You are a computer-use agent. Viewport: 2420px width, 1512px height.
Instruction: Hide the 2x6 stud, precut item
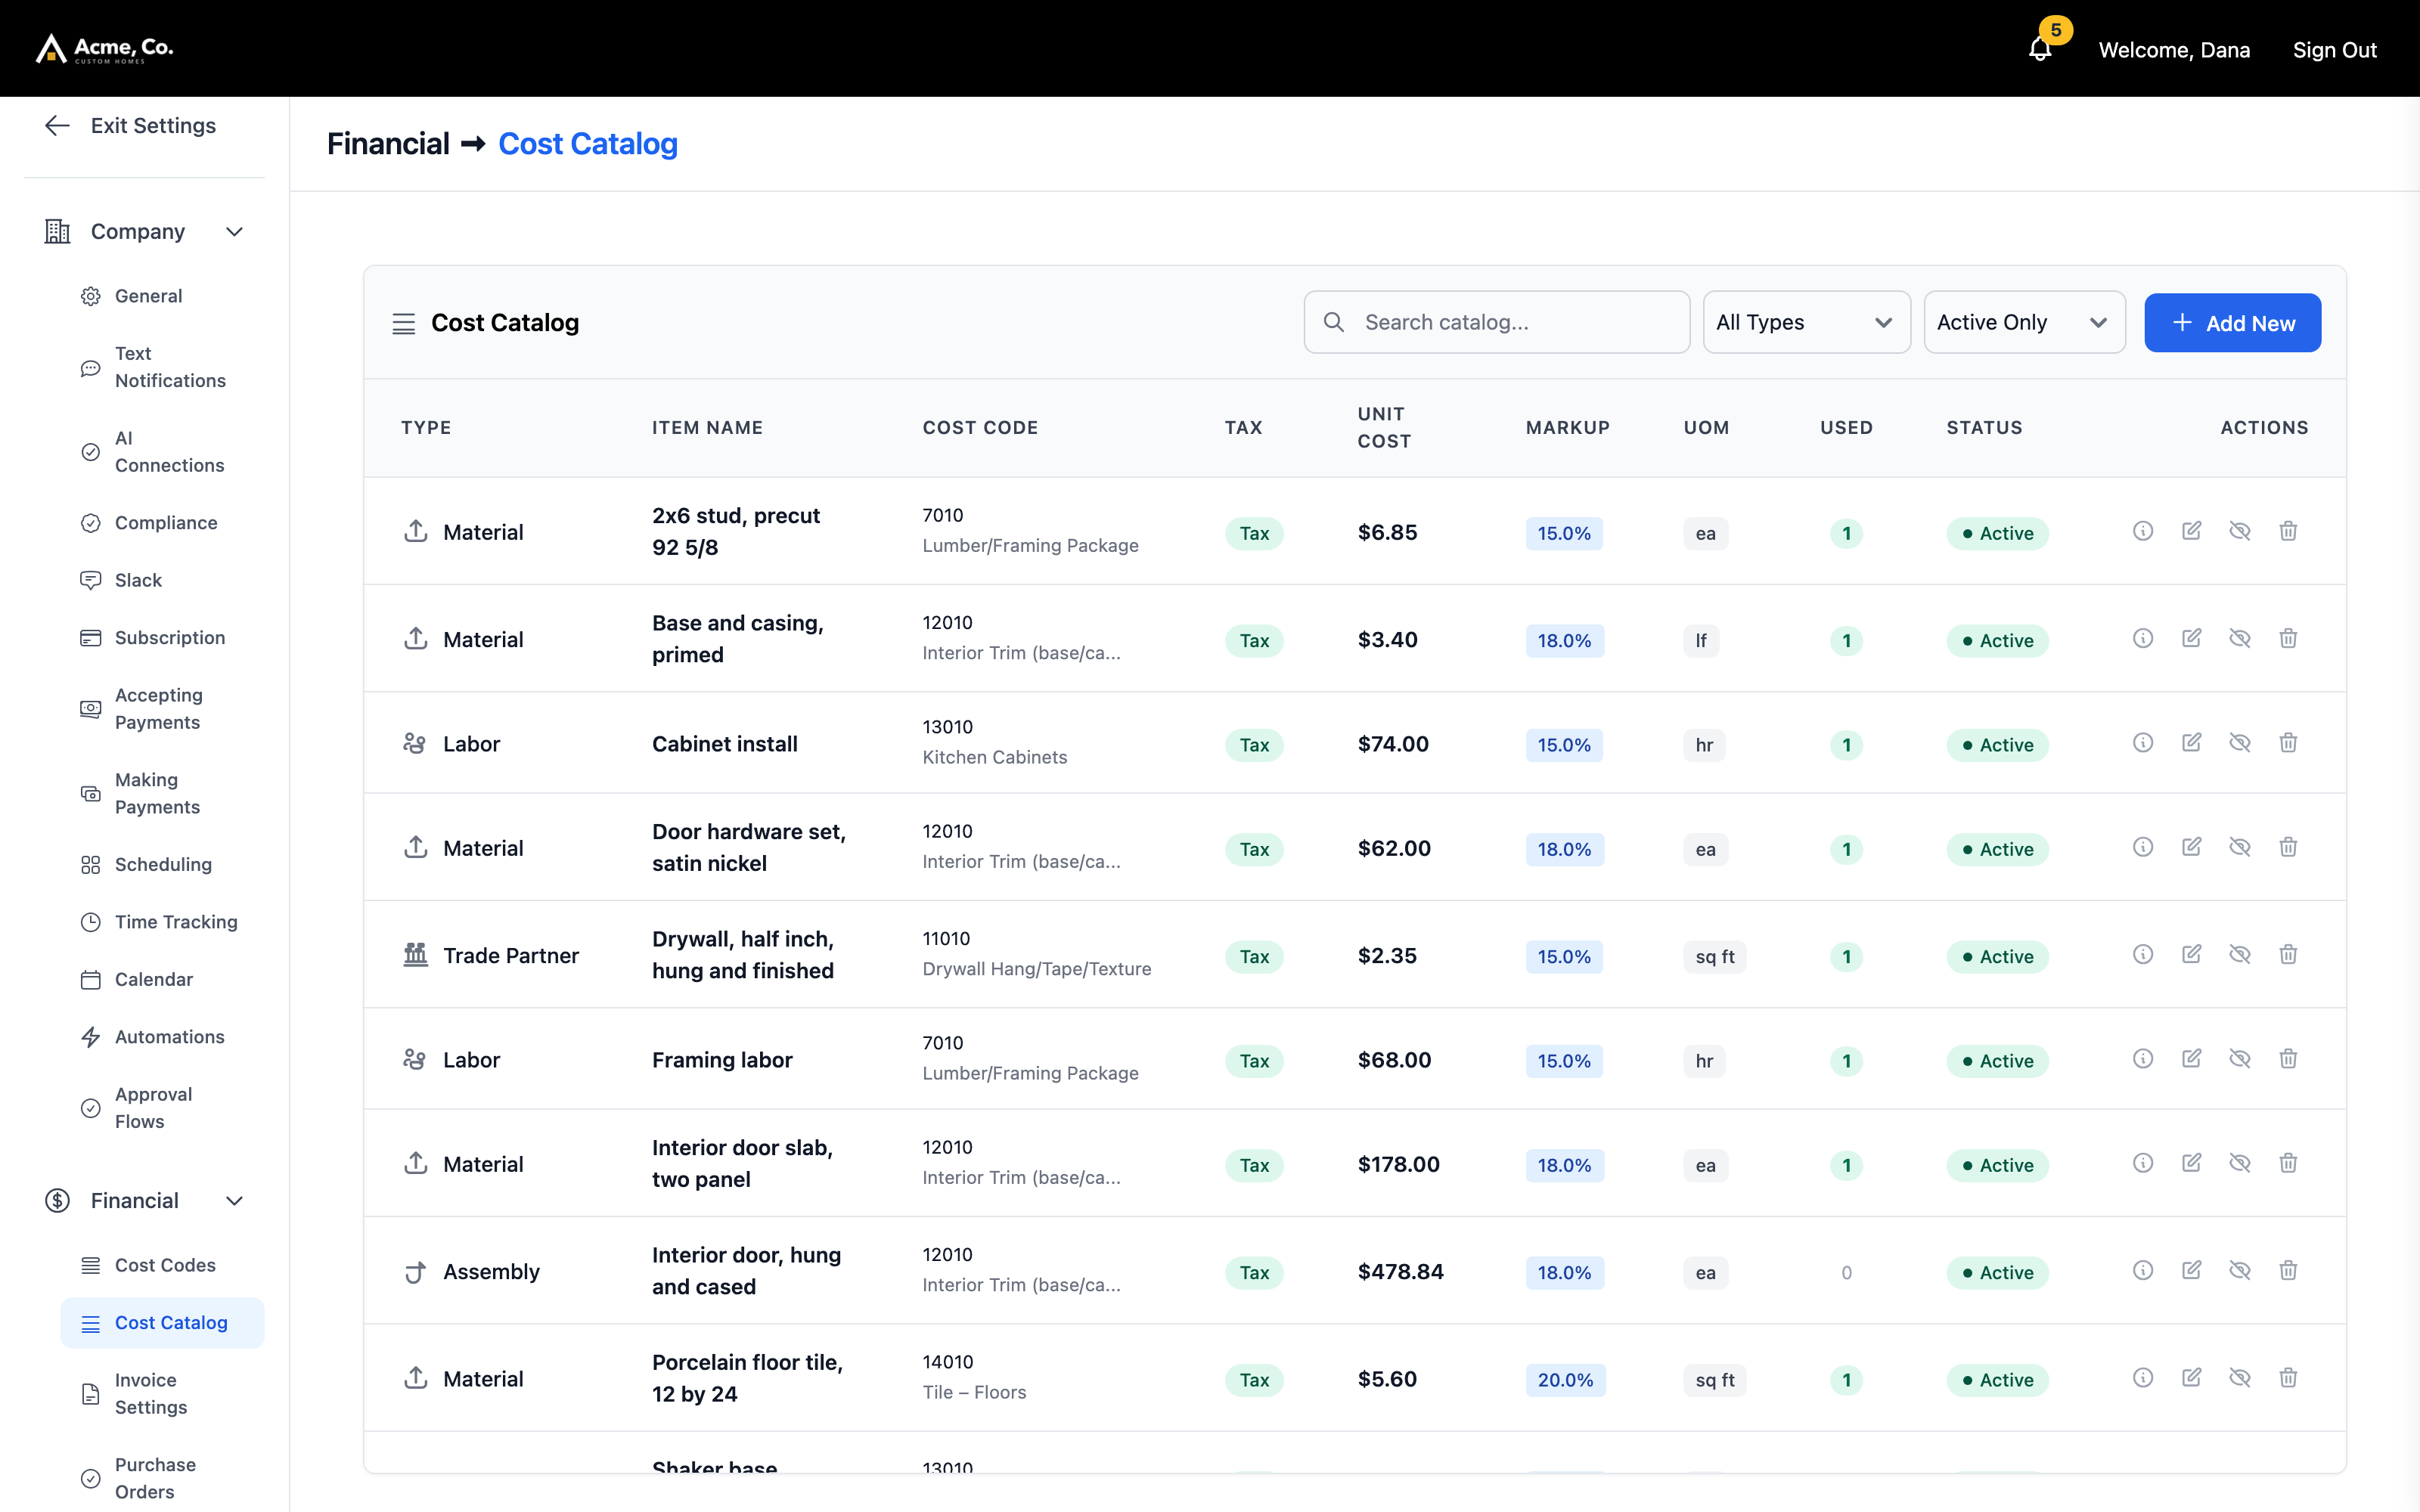point(2240,531)
